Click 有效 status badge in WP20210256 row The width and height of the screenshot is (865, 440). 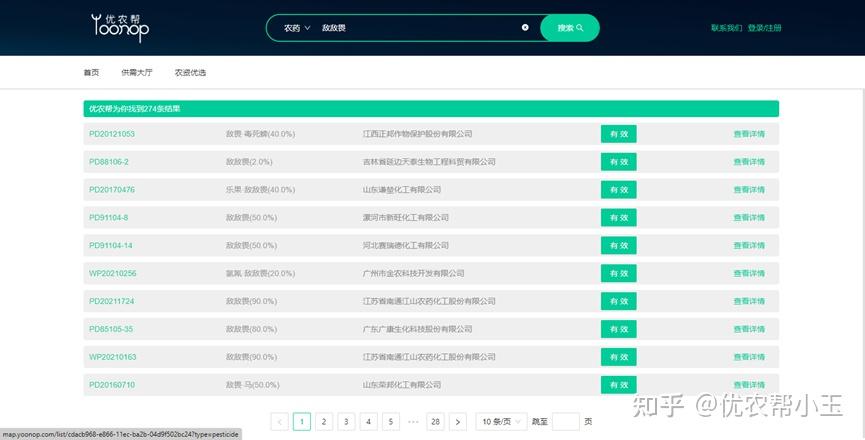click(618, 273)
